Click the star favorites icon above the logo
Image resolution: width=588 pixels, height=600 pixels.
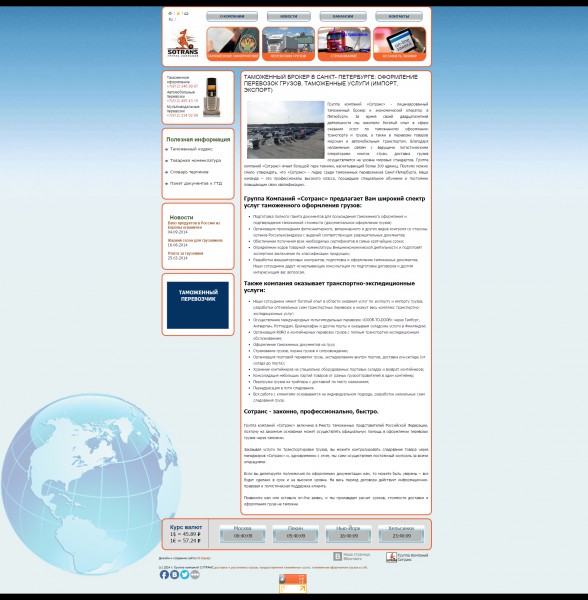tap(178, 13)
